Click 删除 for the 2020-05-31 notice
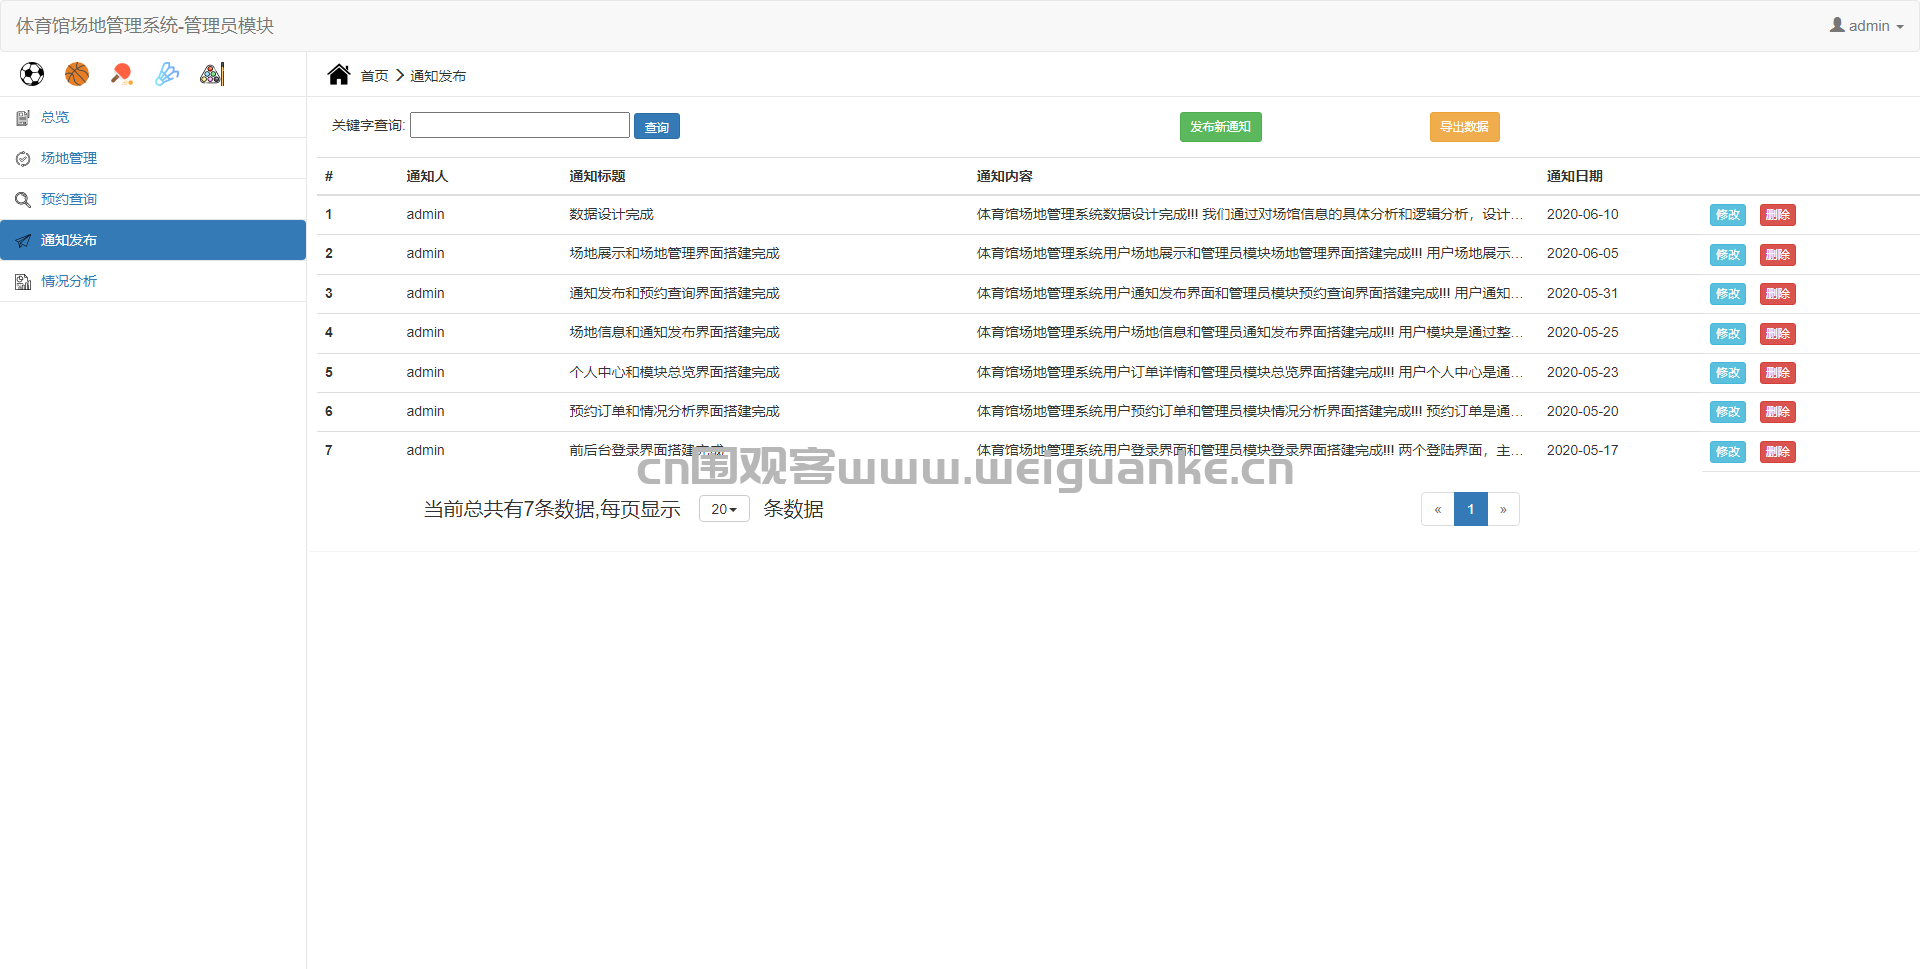Image resolution: width=1920 pixels, height=969 pixels. [x=1777, y=294]
